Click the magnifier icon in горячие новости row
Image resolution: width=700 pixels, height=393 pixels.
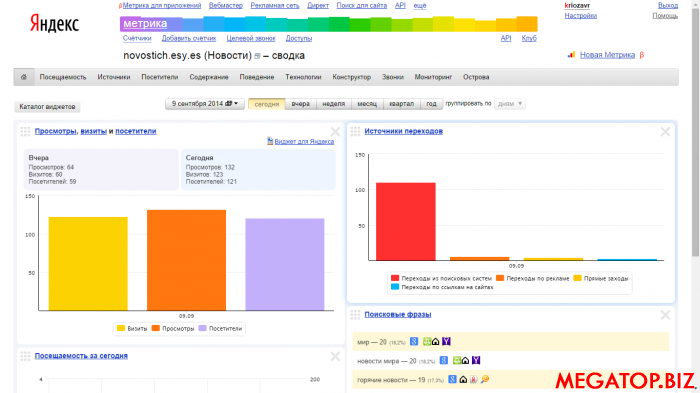pos(485,379)
